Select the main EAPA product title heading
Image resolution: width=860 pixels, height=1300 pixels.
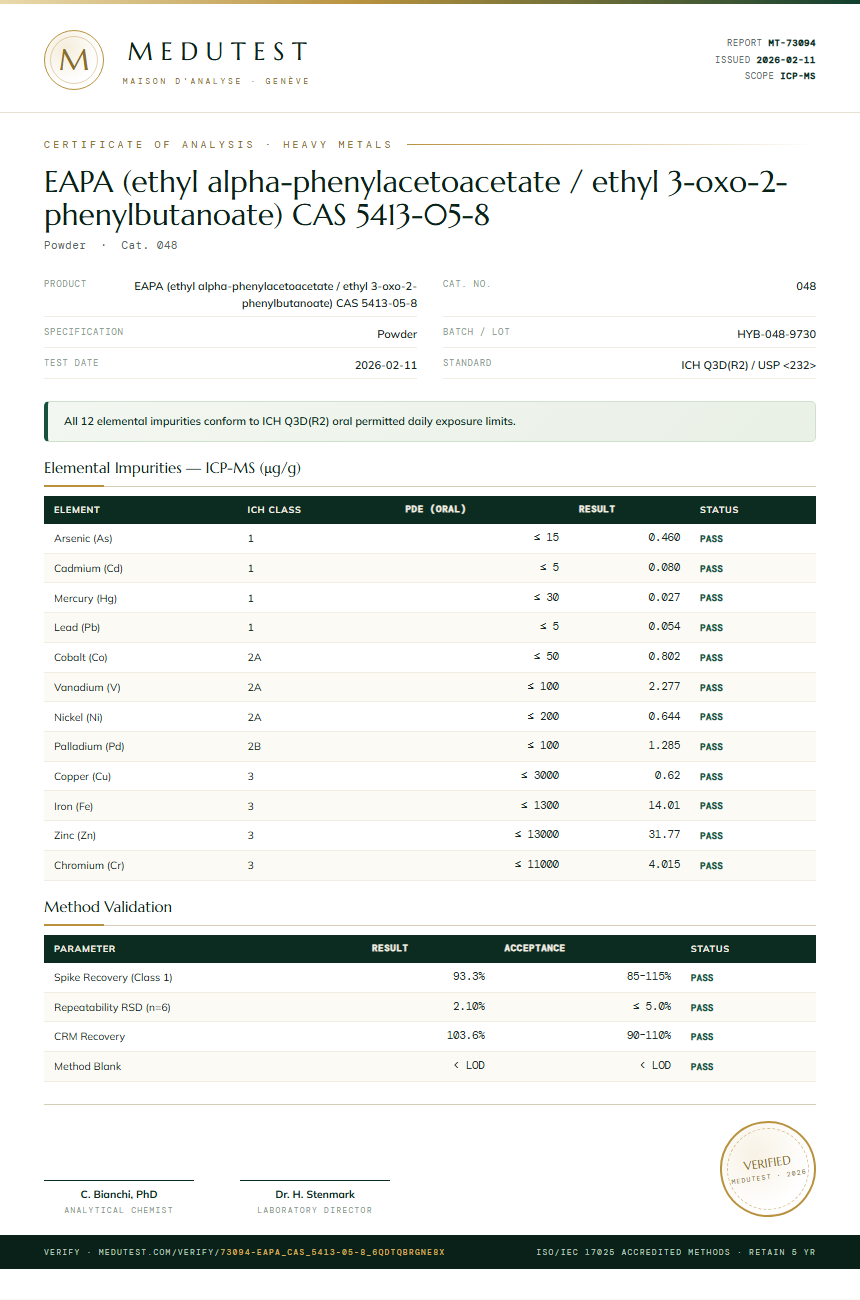[416, 198]
